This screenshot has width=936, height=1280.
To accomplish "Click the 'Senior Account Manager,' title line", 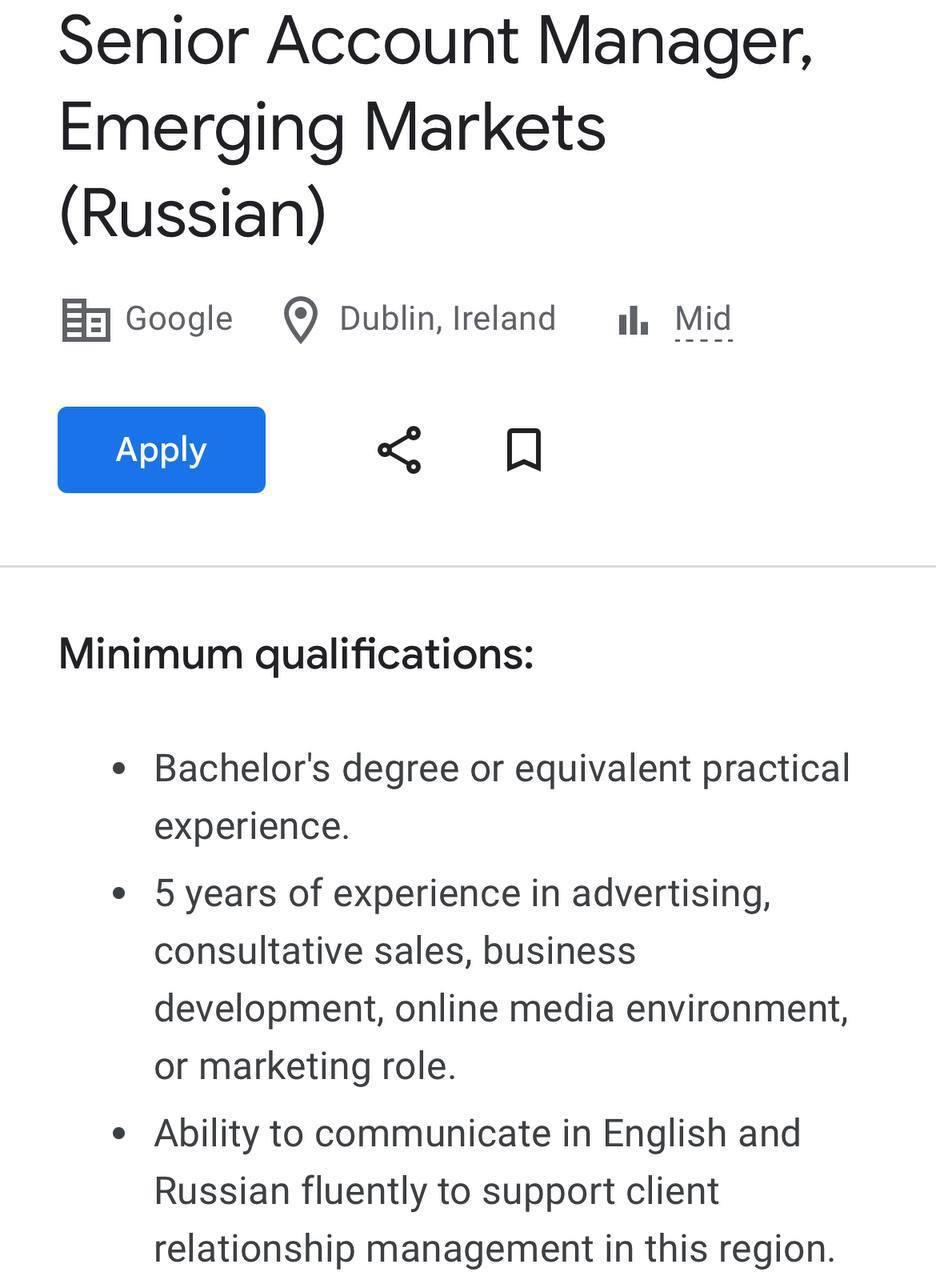I will point(436,42).
